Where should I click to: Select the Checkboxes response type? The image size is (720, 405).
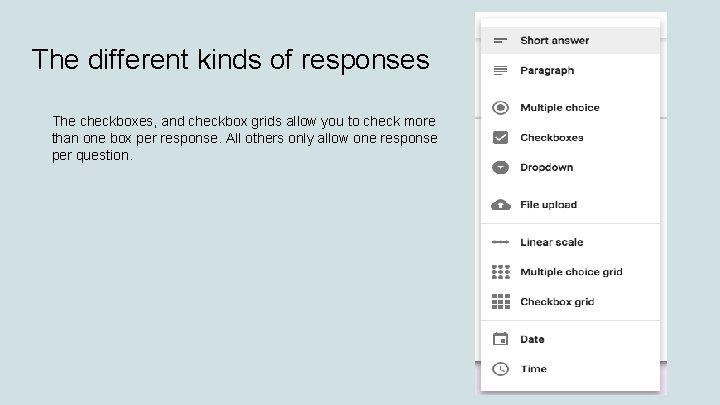(551, 138)
